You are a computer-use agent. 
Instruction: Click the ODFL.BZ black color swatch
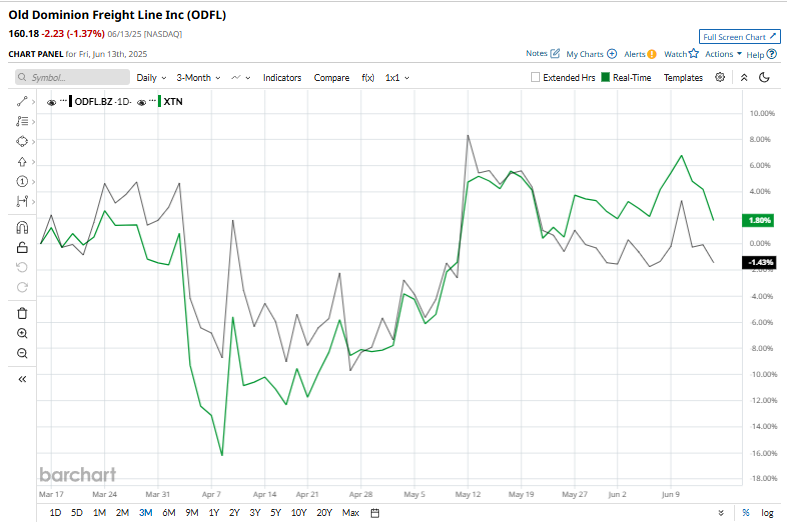click(71, 101)
